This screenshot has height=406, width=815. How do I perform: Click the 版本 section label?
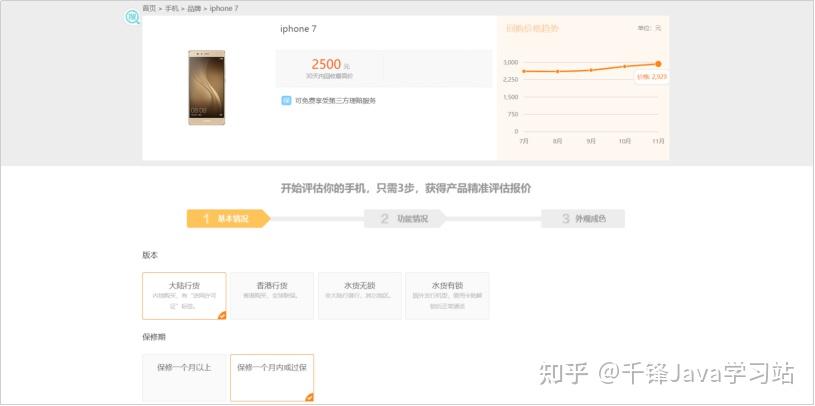(x=150, y=255)
